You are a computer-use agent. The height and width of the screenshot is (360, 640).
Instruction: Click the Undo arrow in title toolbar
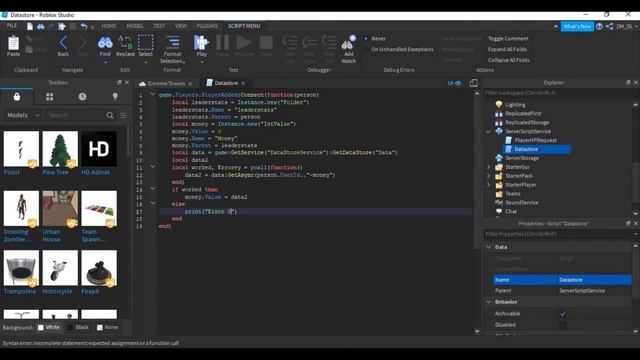coord(83,26)
